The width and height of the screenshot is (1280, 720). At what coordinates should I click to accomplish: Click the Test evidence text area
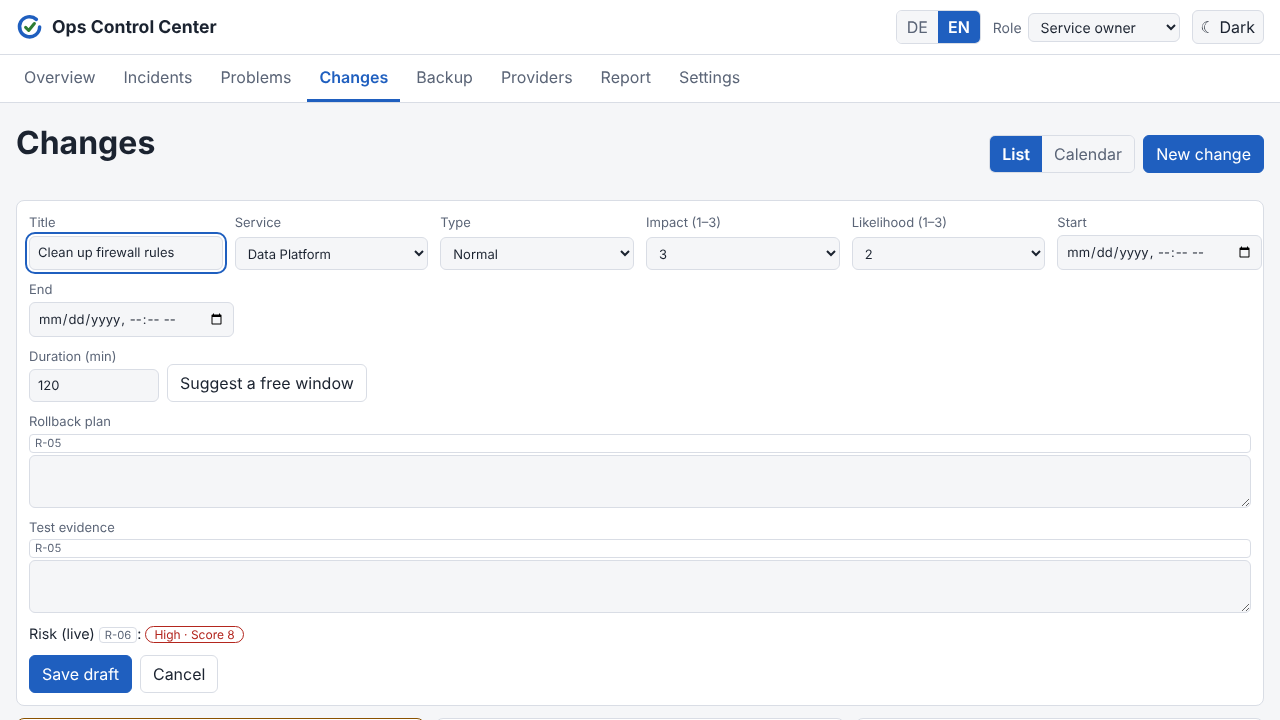pos(640,586)
